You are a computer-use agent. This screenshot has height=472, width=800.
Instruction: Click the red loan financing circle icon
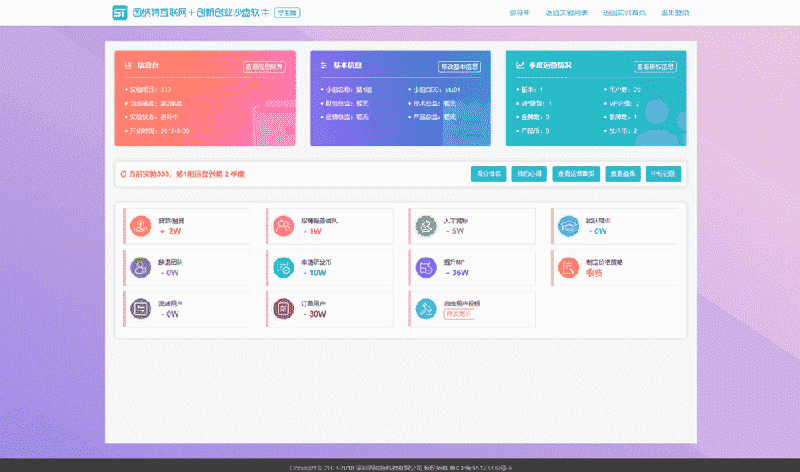point(140,226)
